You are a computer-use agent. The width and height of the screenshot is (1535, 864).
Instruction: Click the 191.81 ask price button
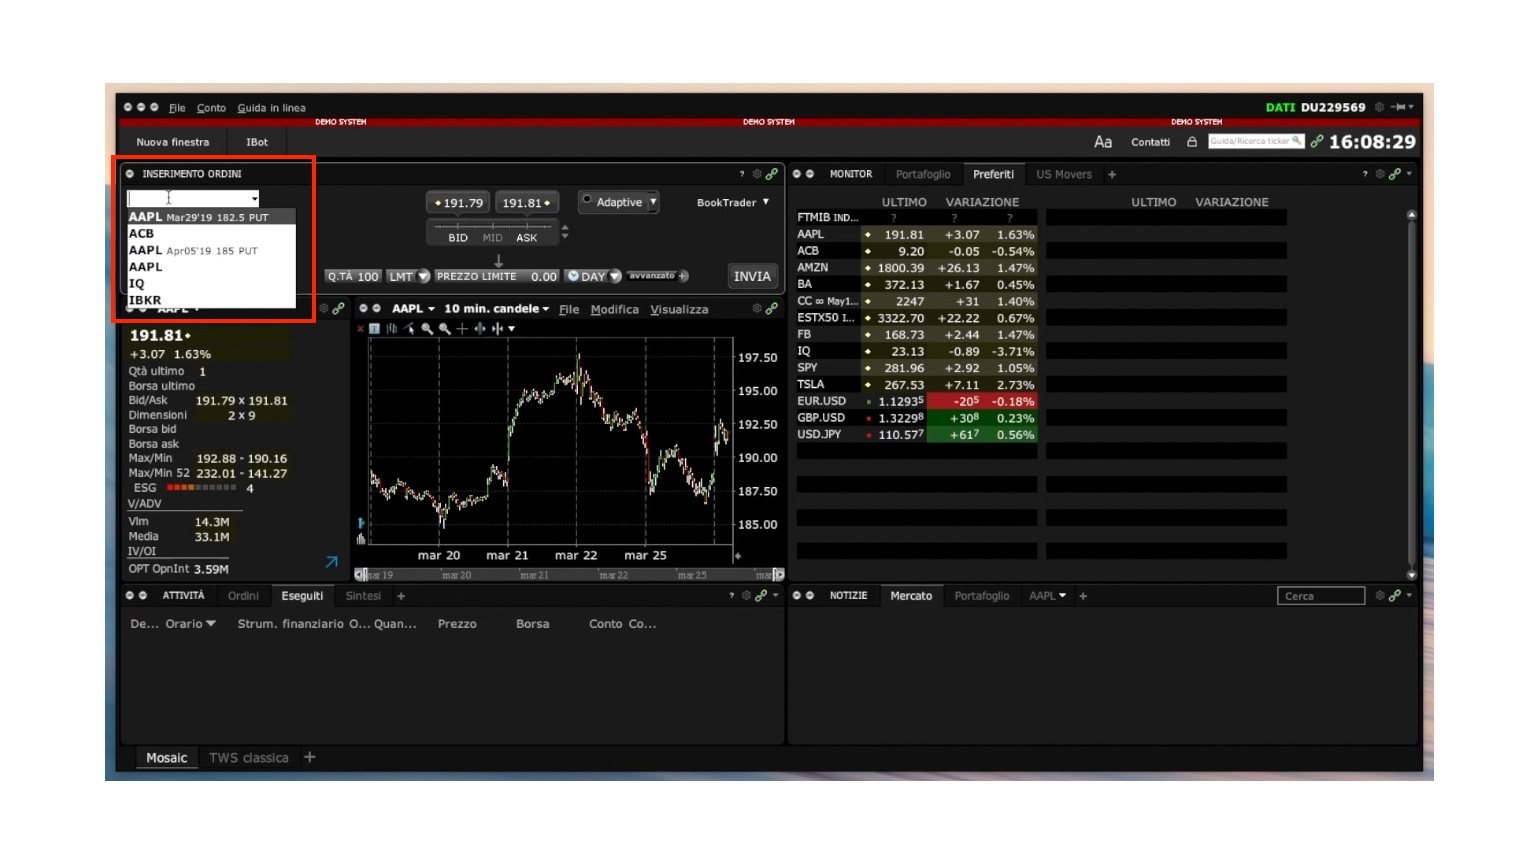(526, 203)
